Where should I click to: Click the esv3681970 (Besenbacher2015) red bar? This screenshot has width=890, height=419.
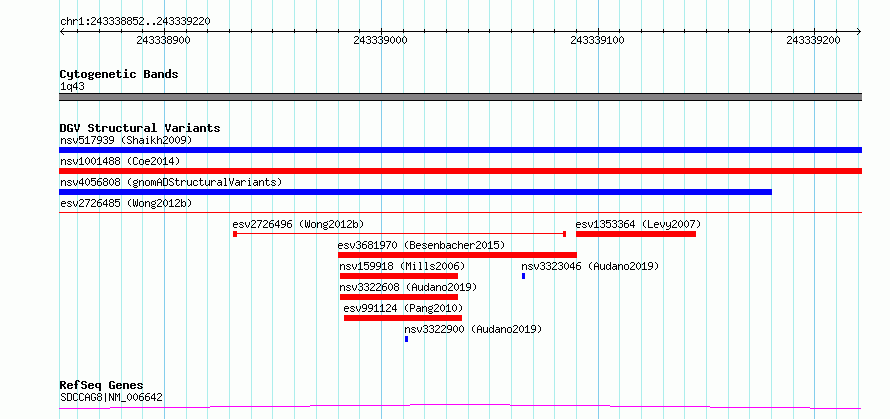tap(457, 255)
